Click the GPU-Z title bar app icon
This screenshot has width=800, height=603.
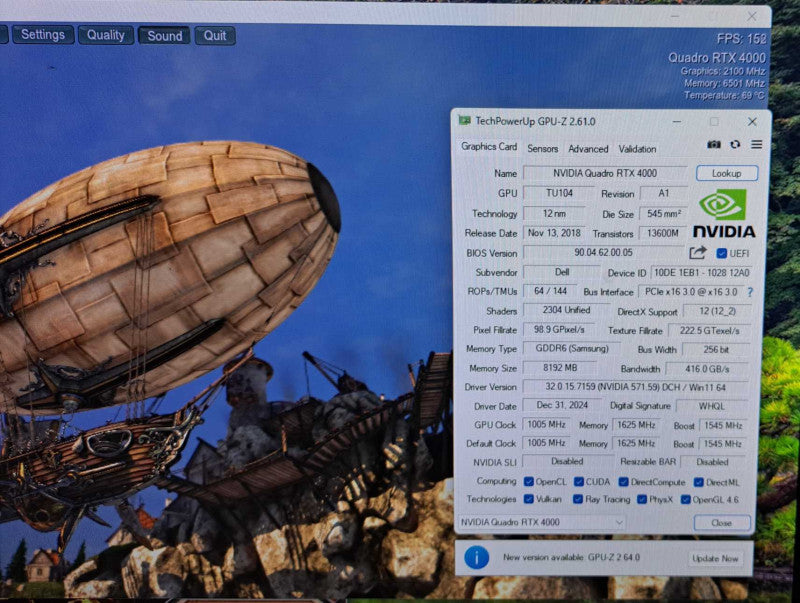[464, 121]
